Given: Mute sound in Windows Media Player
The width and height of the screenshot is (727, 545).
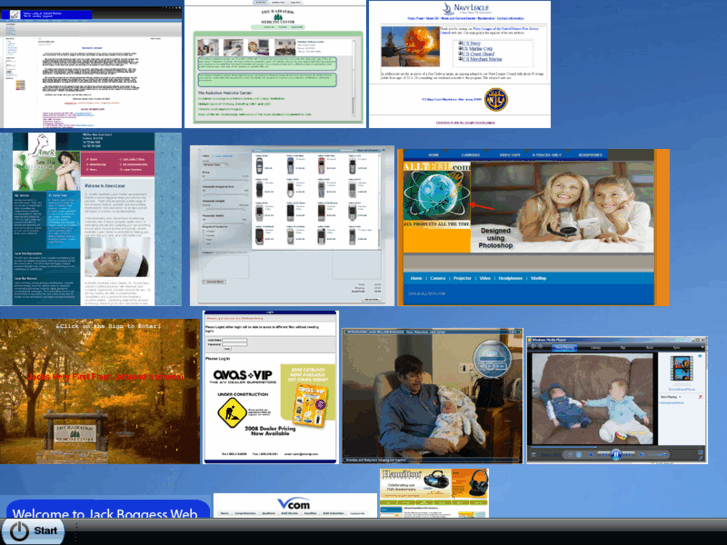Looking at the screenshot, I should coord(642,455).
